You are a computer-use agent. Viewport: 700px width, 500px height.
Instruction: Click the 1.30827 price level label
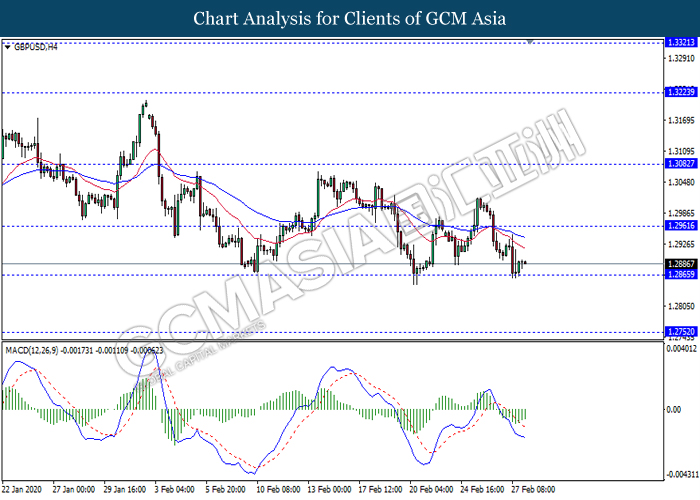point(681,163)
